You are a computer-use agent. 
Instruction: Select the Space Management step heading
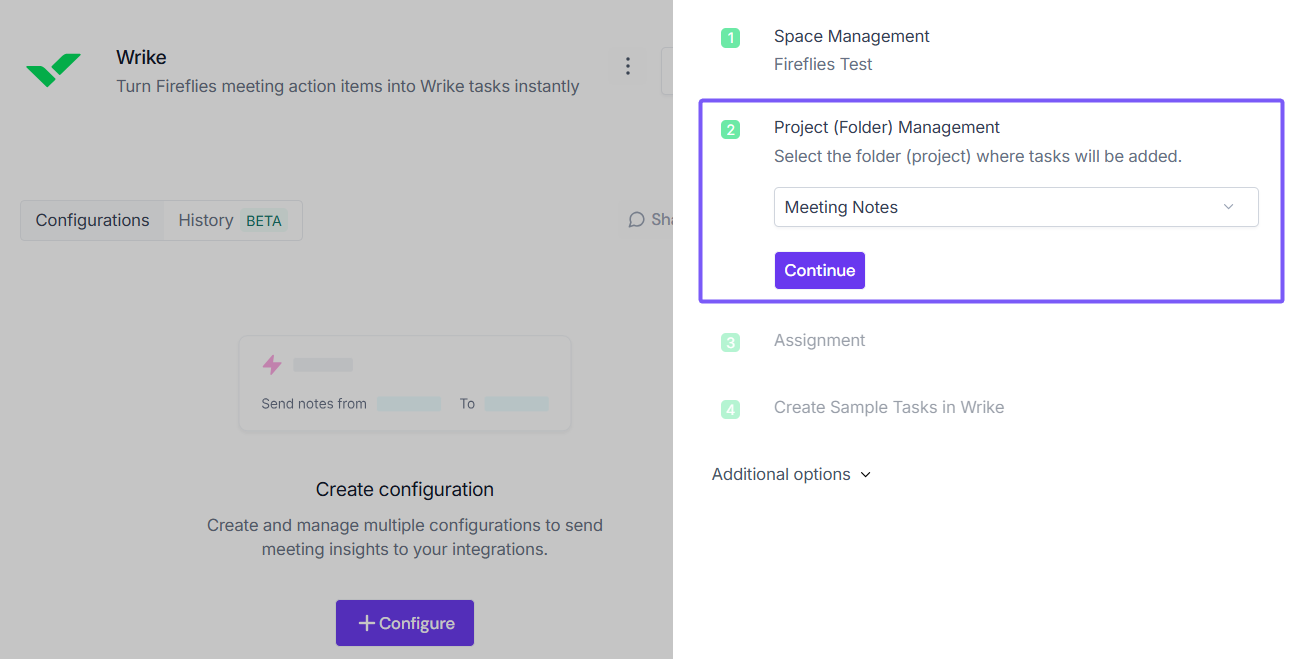(851, 36)
